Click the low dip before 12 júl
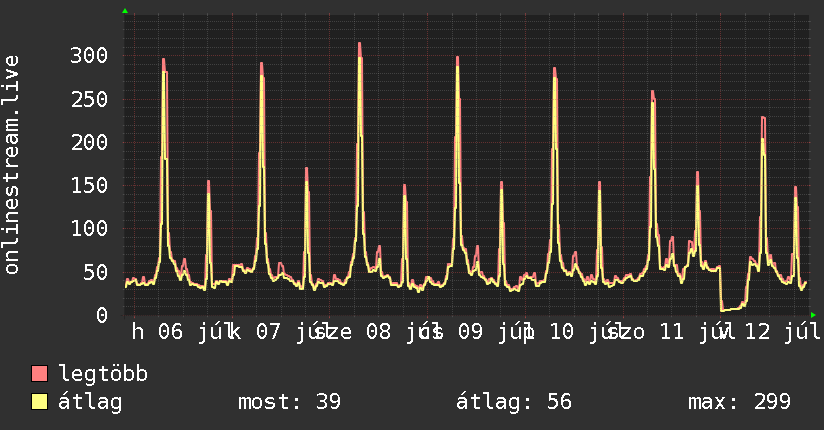Screen dimensions: 824x430 [732, 308]
